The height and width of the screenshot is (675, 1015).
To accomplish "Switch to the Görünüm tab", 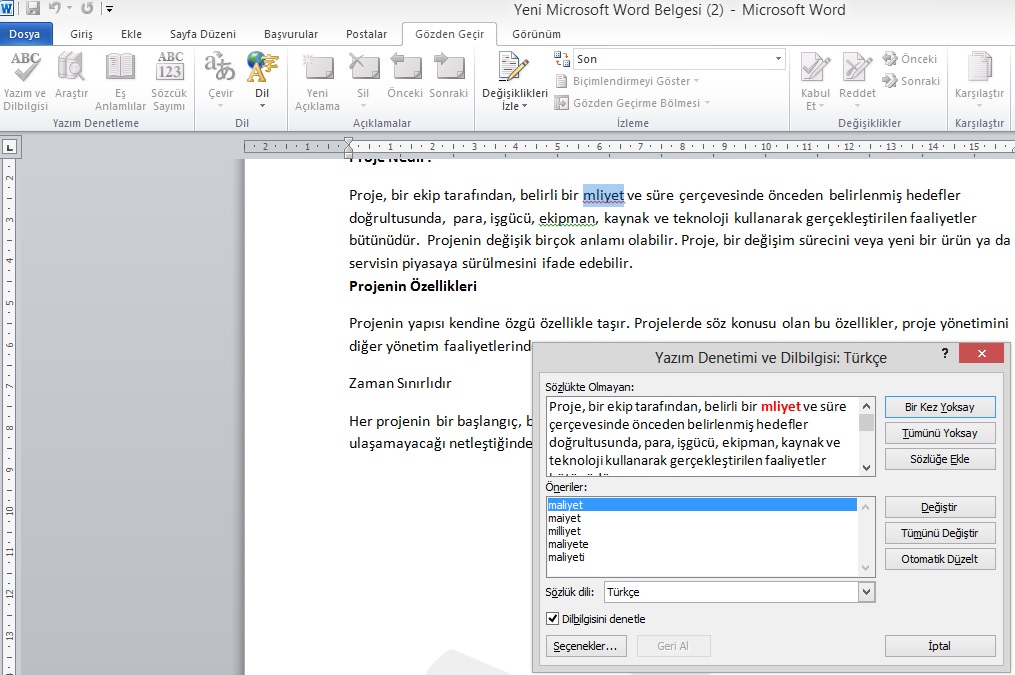I will (x=536, y=34).
